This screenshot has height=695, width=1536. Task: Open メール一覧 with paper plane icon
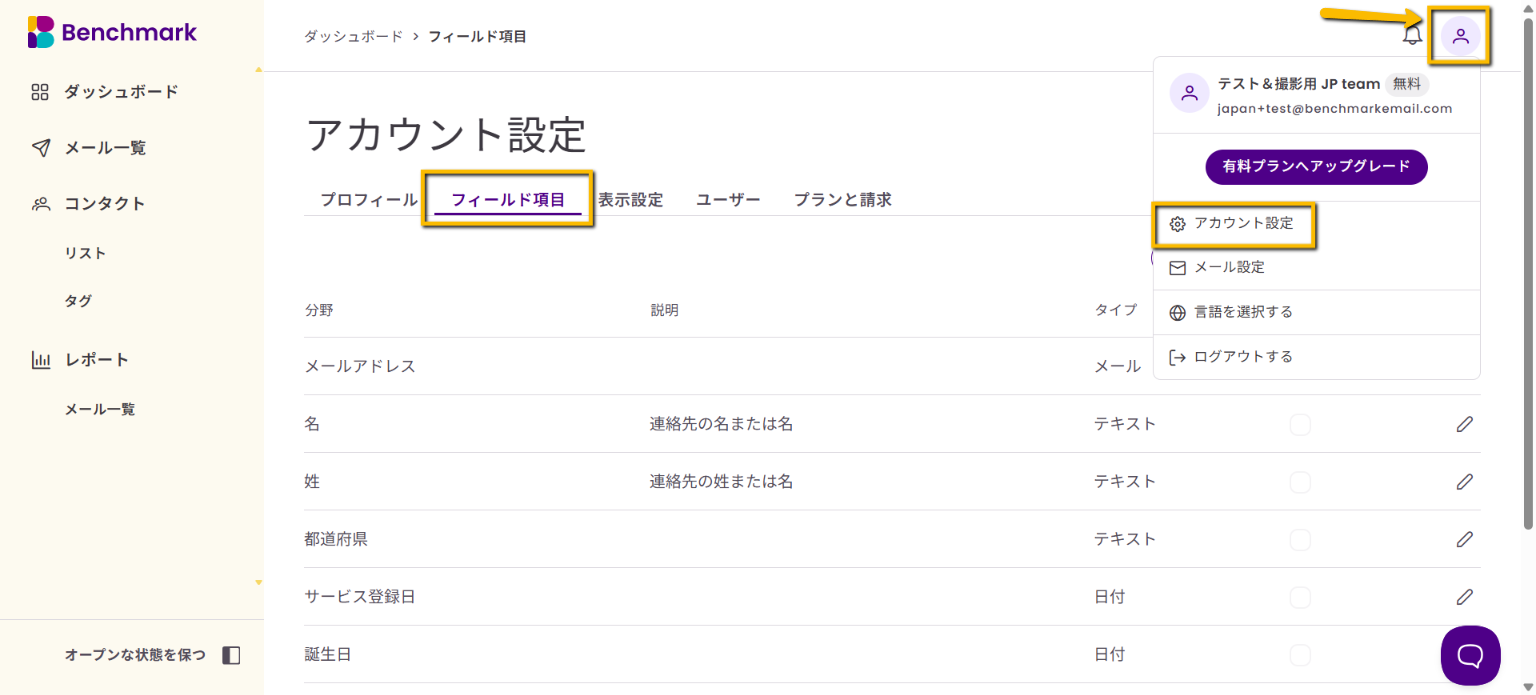click(x=89, y=148)
